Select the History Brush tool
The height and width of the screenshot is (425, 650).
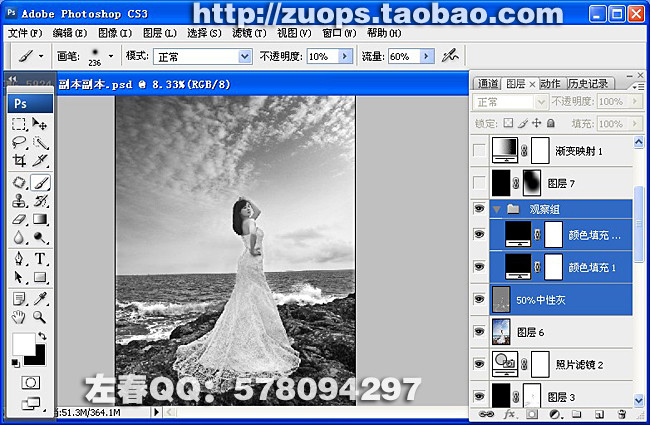point(40,201)
